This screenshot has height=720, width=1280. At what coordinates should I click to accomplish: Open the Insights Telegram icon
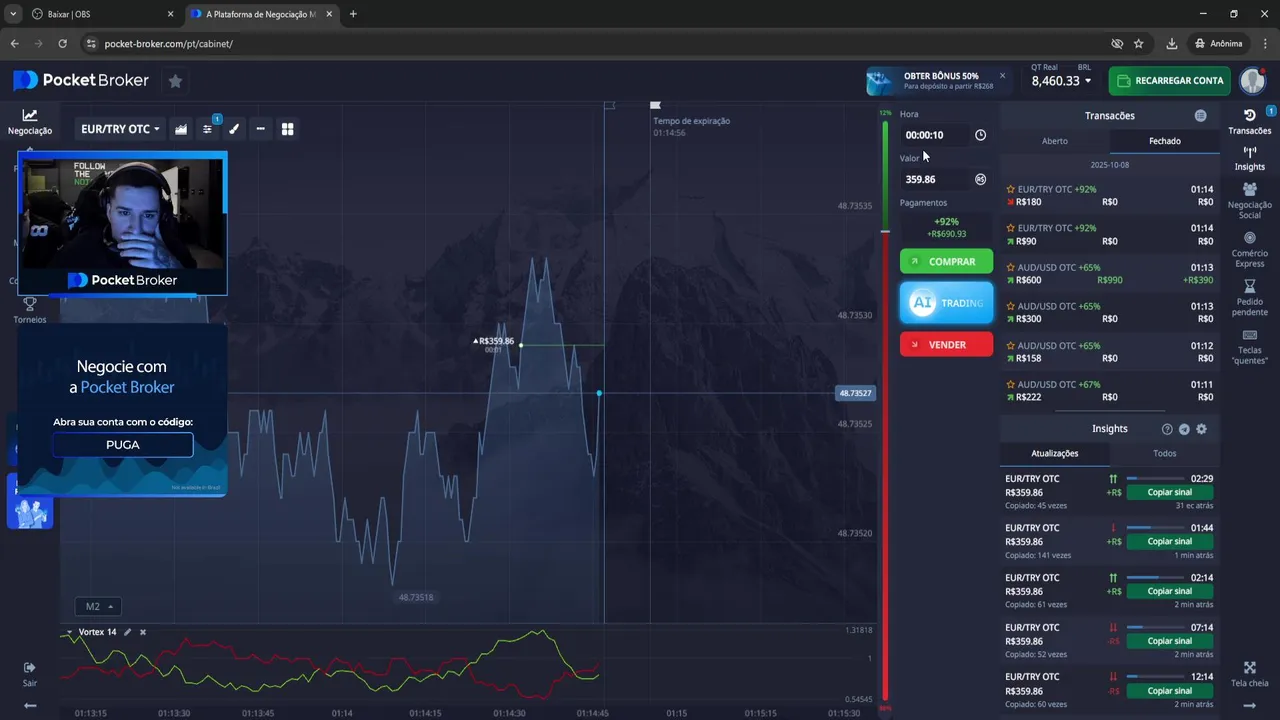tap(1184, 429)
